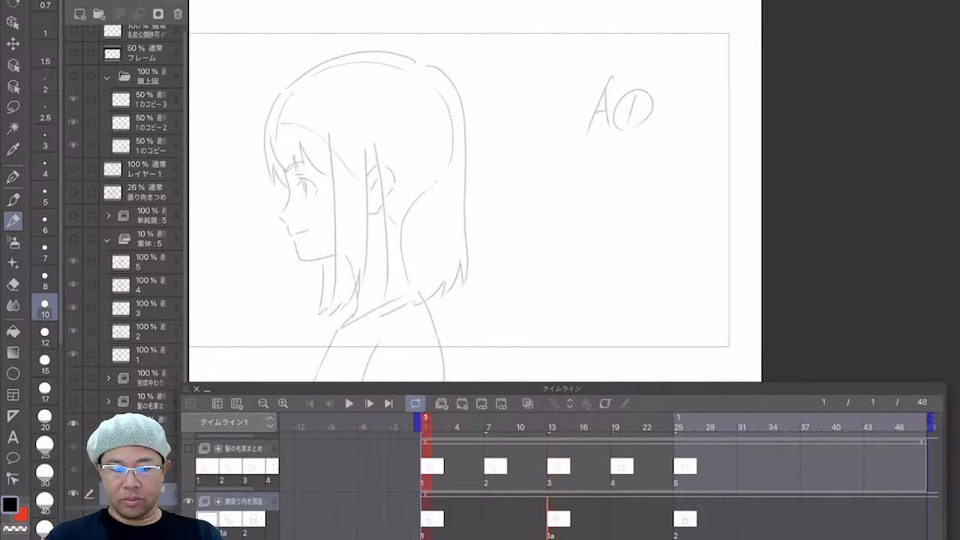960x540 pixels.
Task: Toggle visibility of cel layer 2
Action: tap(73, 331)
